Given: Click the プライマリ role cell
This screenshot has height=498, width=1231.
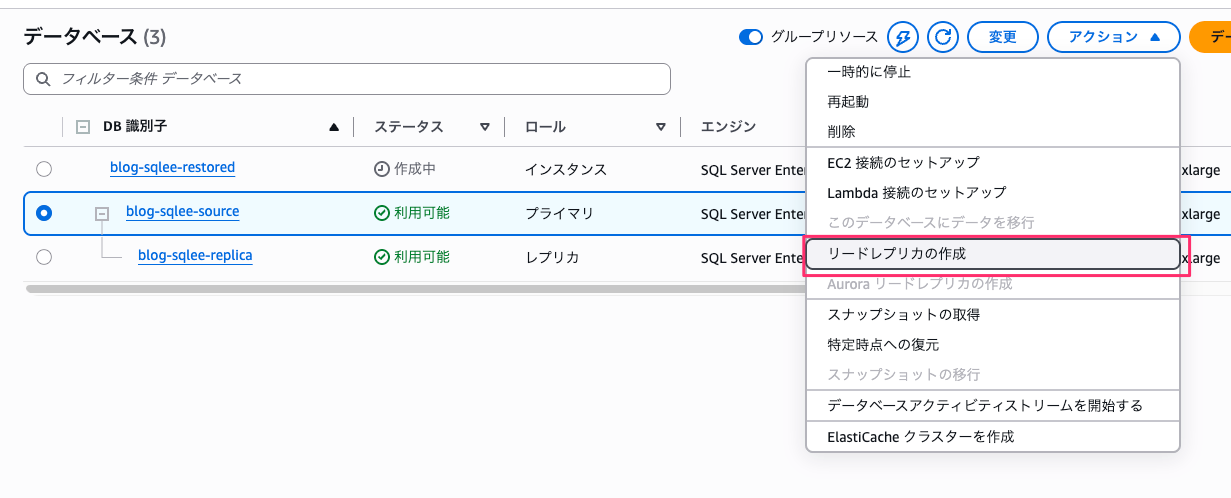Looking at the screenshot, I should coord(559,213).
